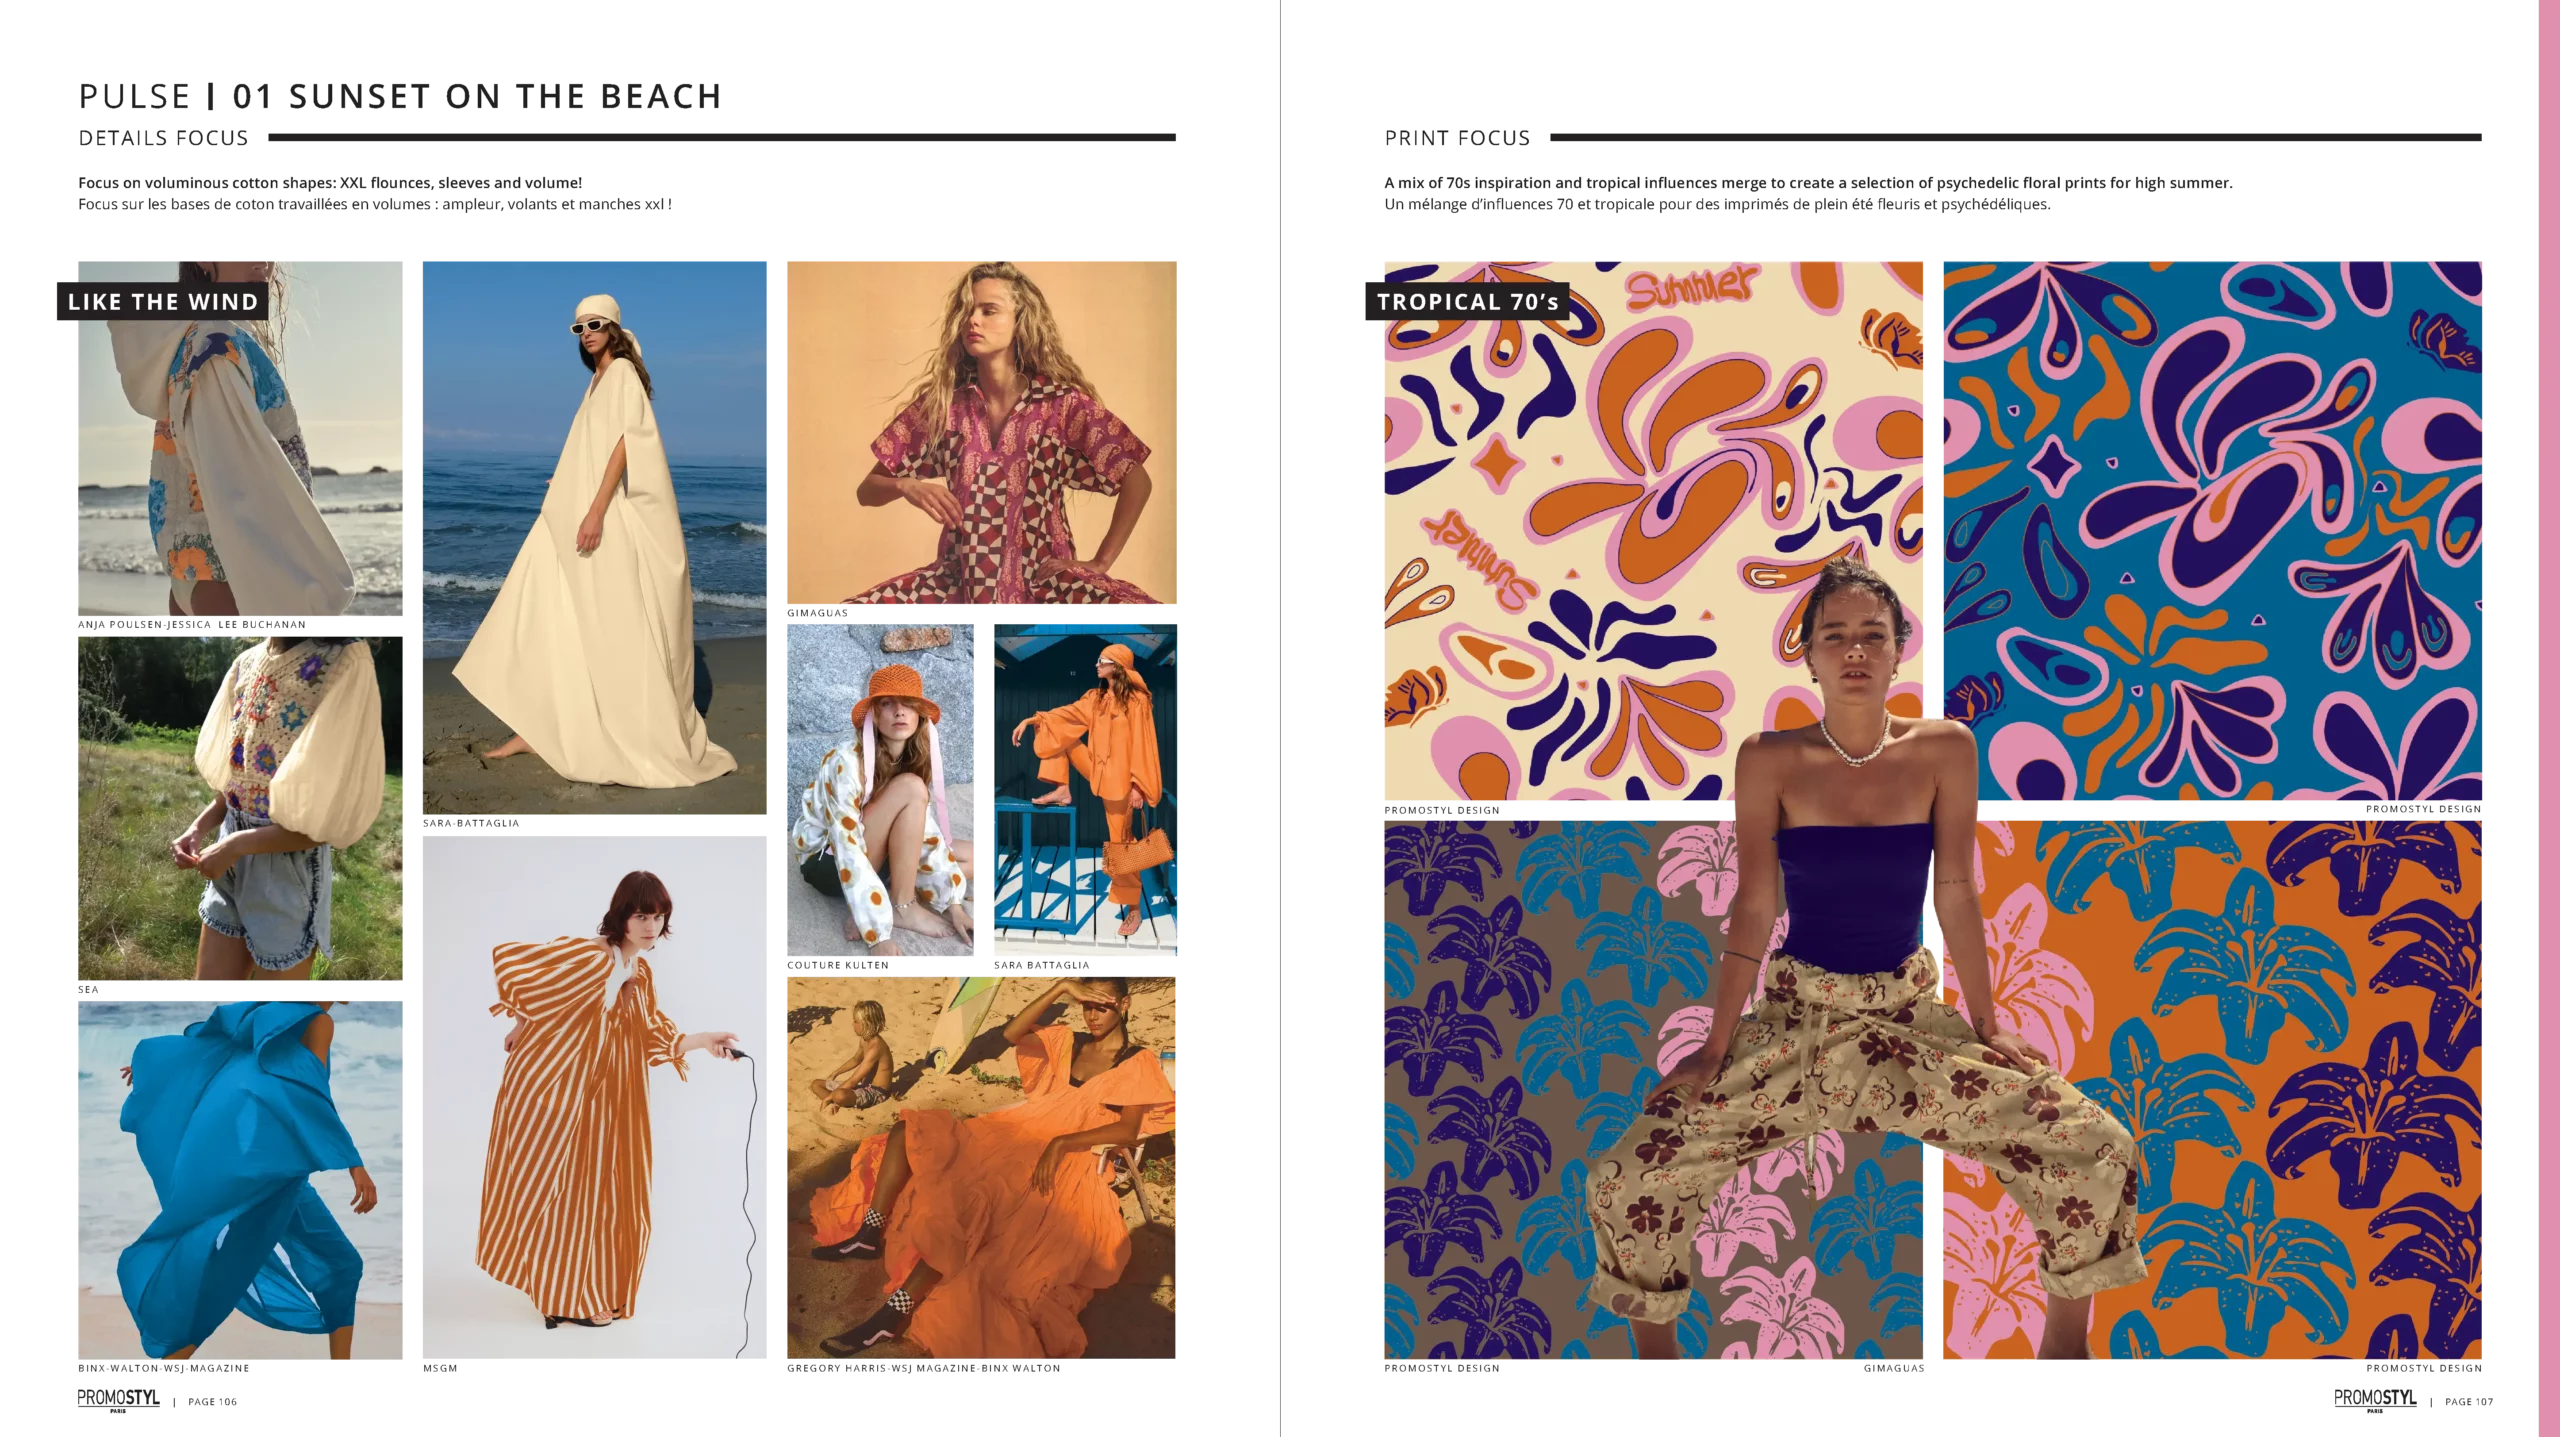Open the Gregory Harris orange gown beach photo
The image size is (2560, 1437).
click(981, 1168)
